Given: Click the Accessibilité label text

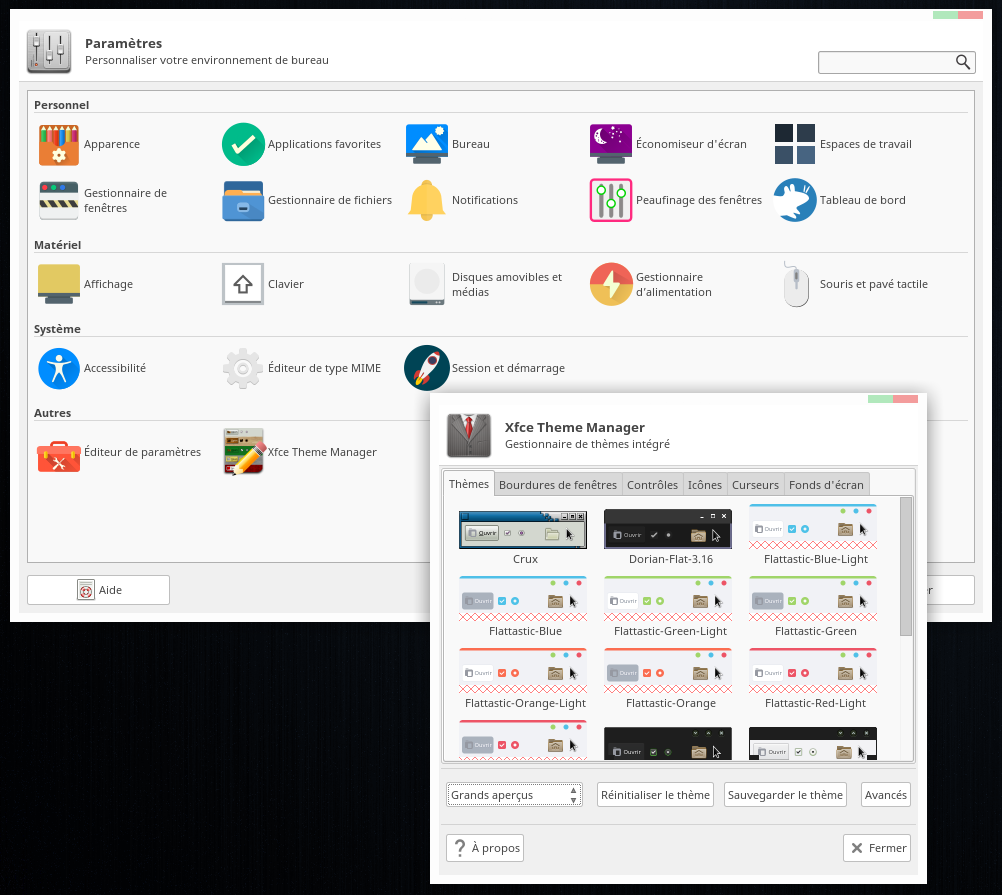Looking at the screenshot, I should pos(115,369).
